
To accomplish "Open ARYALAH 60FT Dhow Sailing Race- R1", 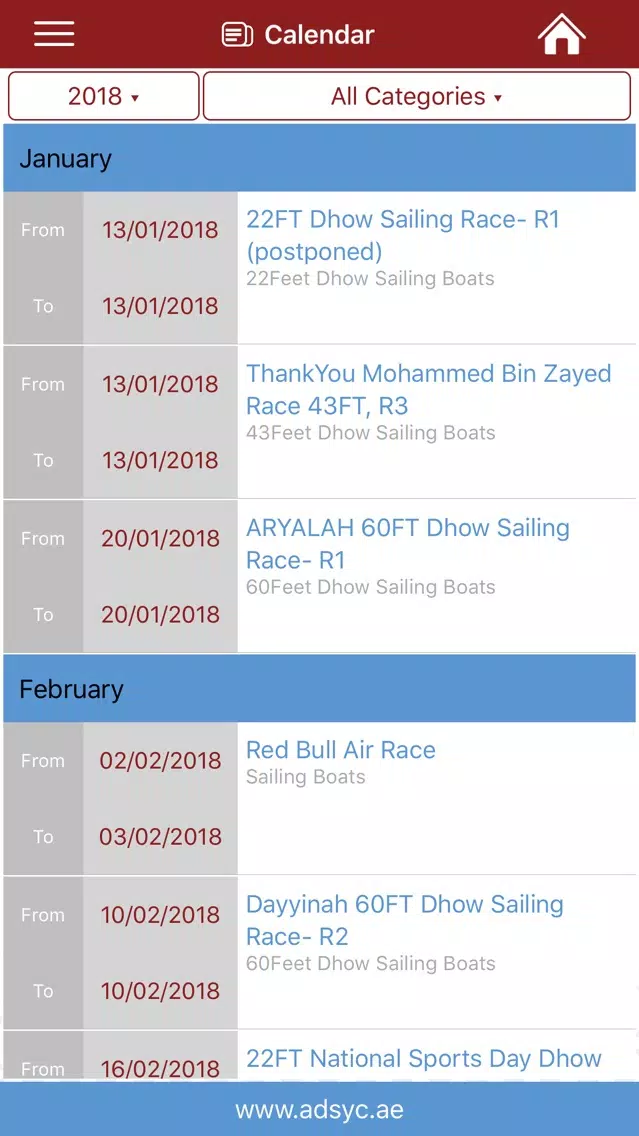I will pyautogui.click(x=408, y=544).
